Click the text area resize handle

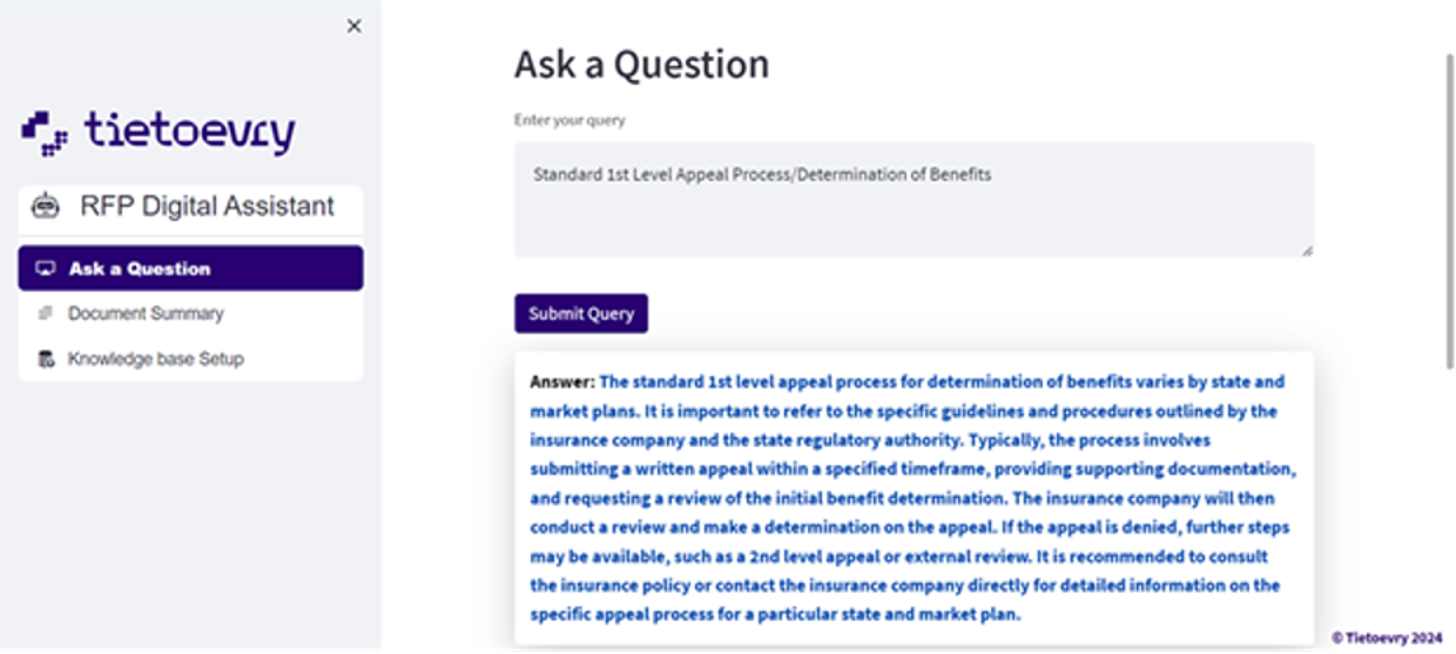pos(1307,251)
